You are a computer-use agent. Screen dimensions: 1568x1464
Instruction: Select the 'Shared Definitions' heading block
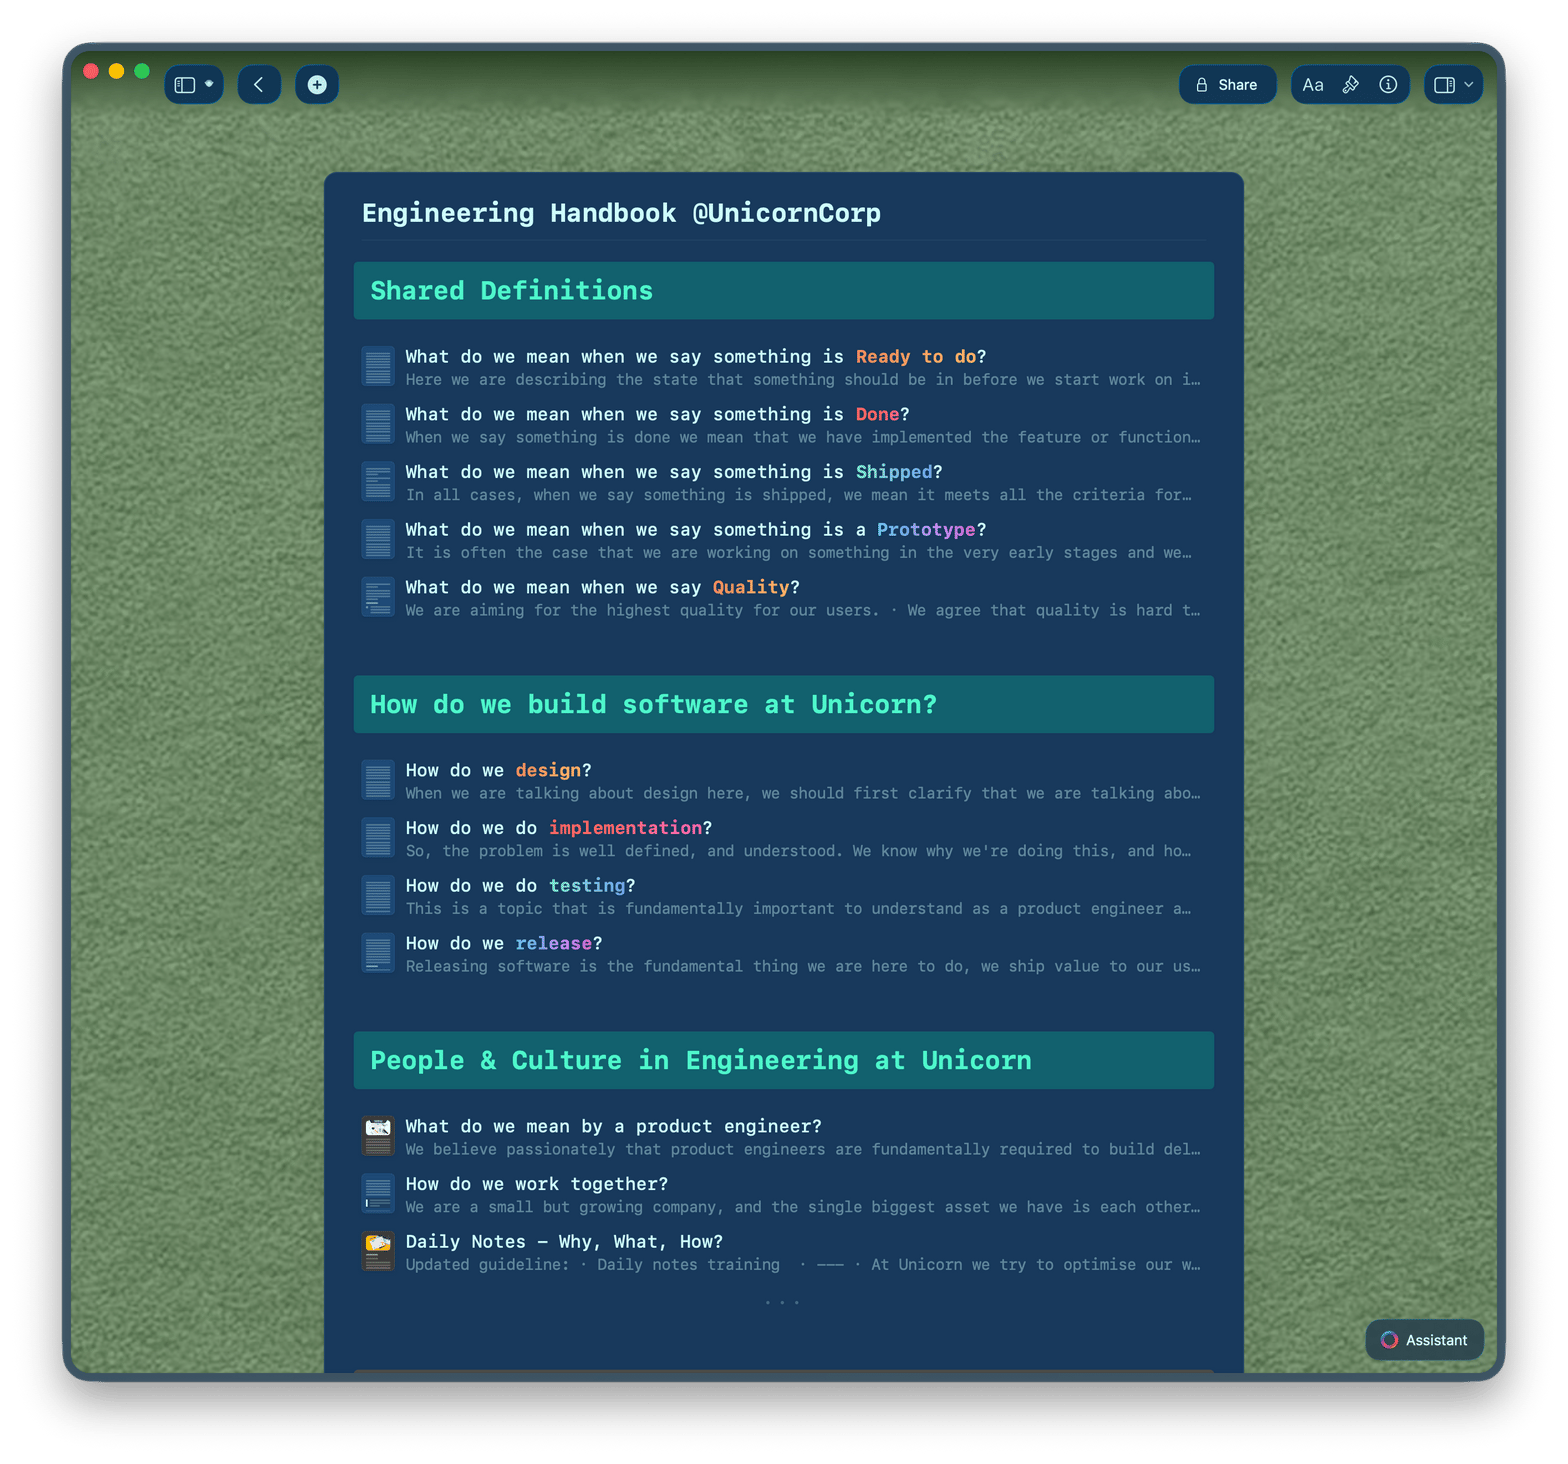click(783, 291)
